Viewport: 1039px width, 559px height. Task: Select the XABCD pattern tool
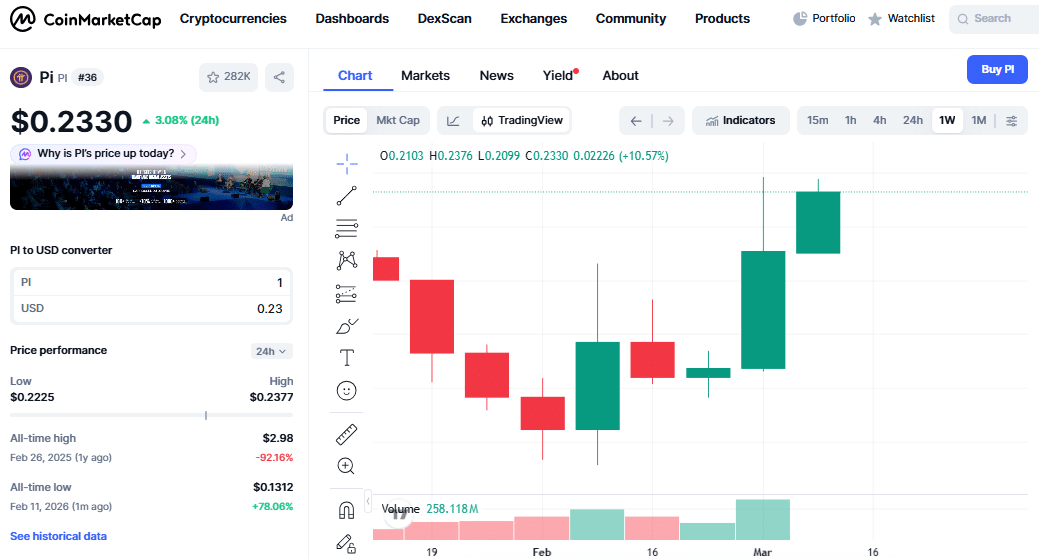pyautogui.click(x=347, y=260)
